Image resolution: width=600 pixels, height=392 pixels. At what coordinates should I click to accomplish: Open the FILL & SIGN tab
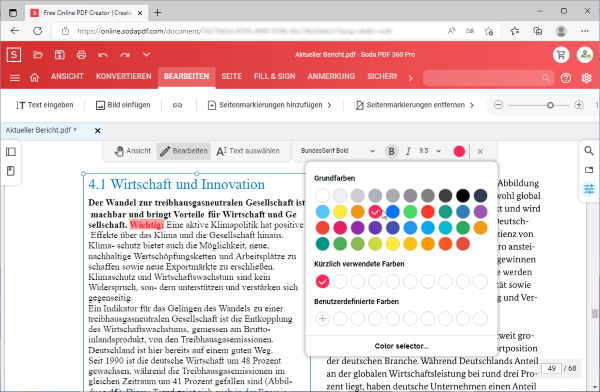point(274,76)
